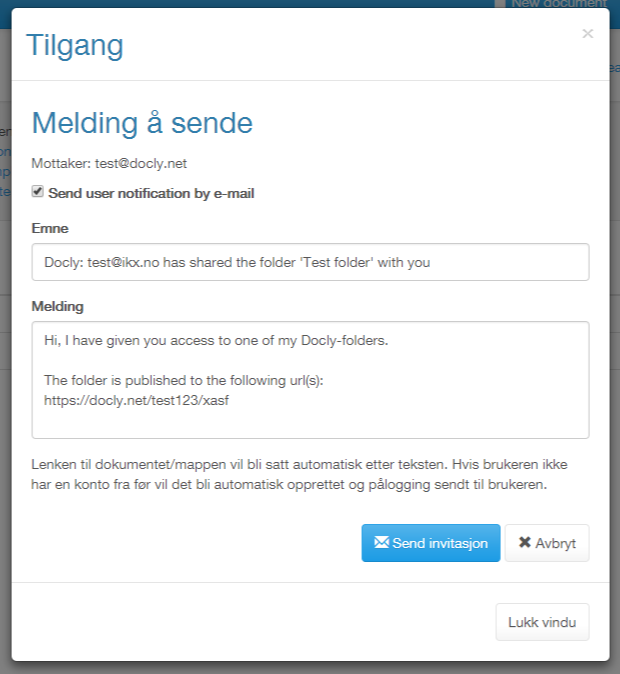This screenshot has width=620, height=674.
Task: Close the Tilgang dialog with the × icon
Action: point(587,34)
